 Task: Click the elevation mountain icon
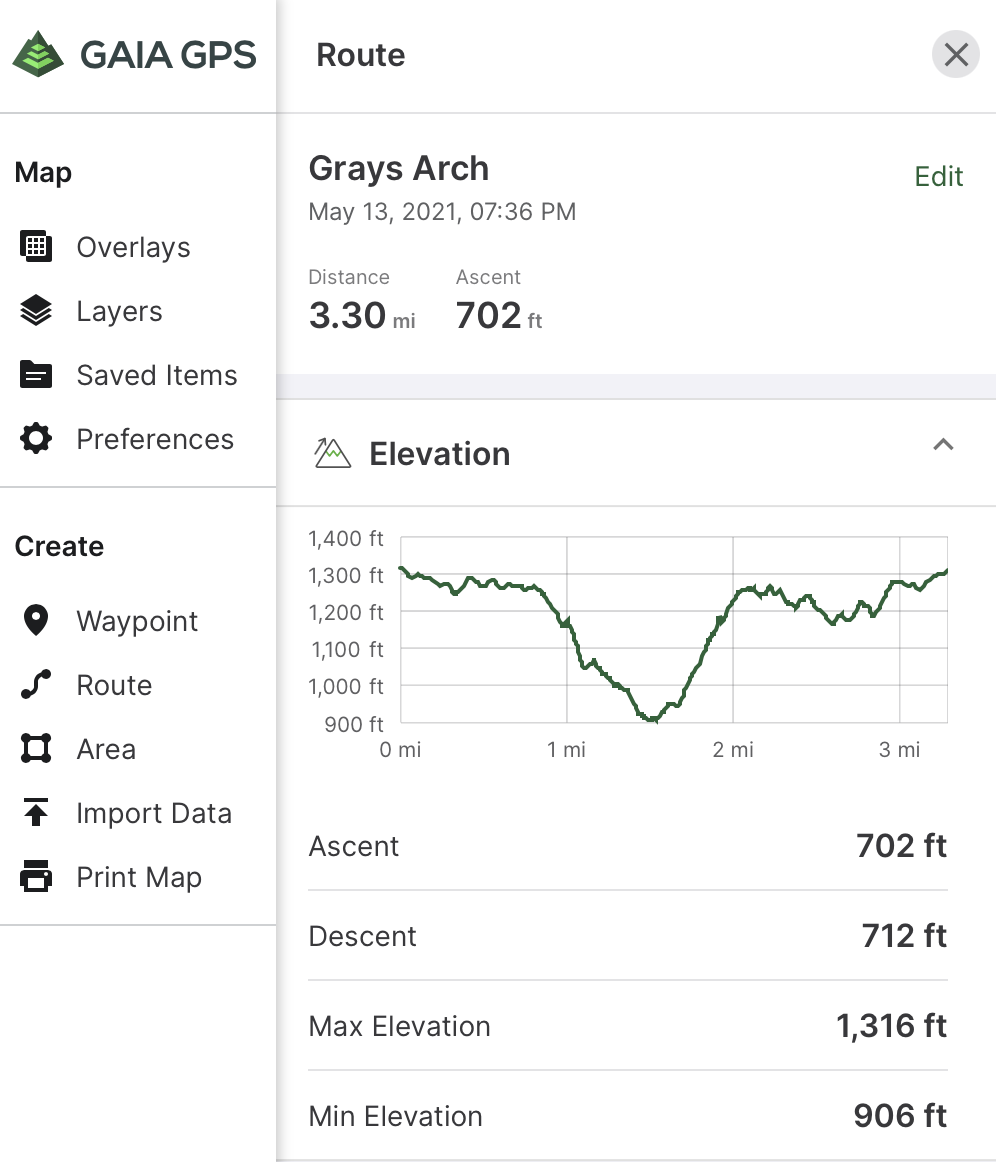332,454
